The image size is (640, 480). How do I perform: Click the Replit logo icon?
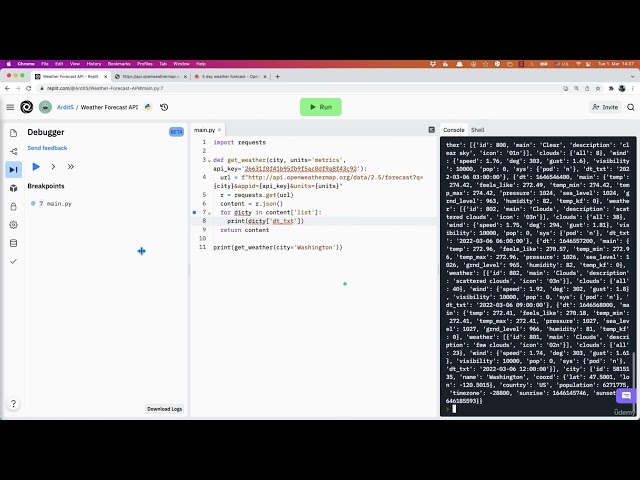[x=27, y=107]
